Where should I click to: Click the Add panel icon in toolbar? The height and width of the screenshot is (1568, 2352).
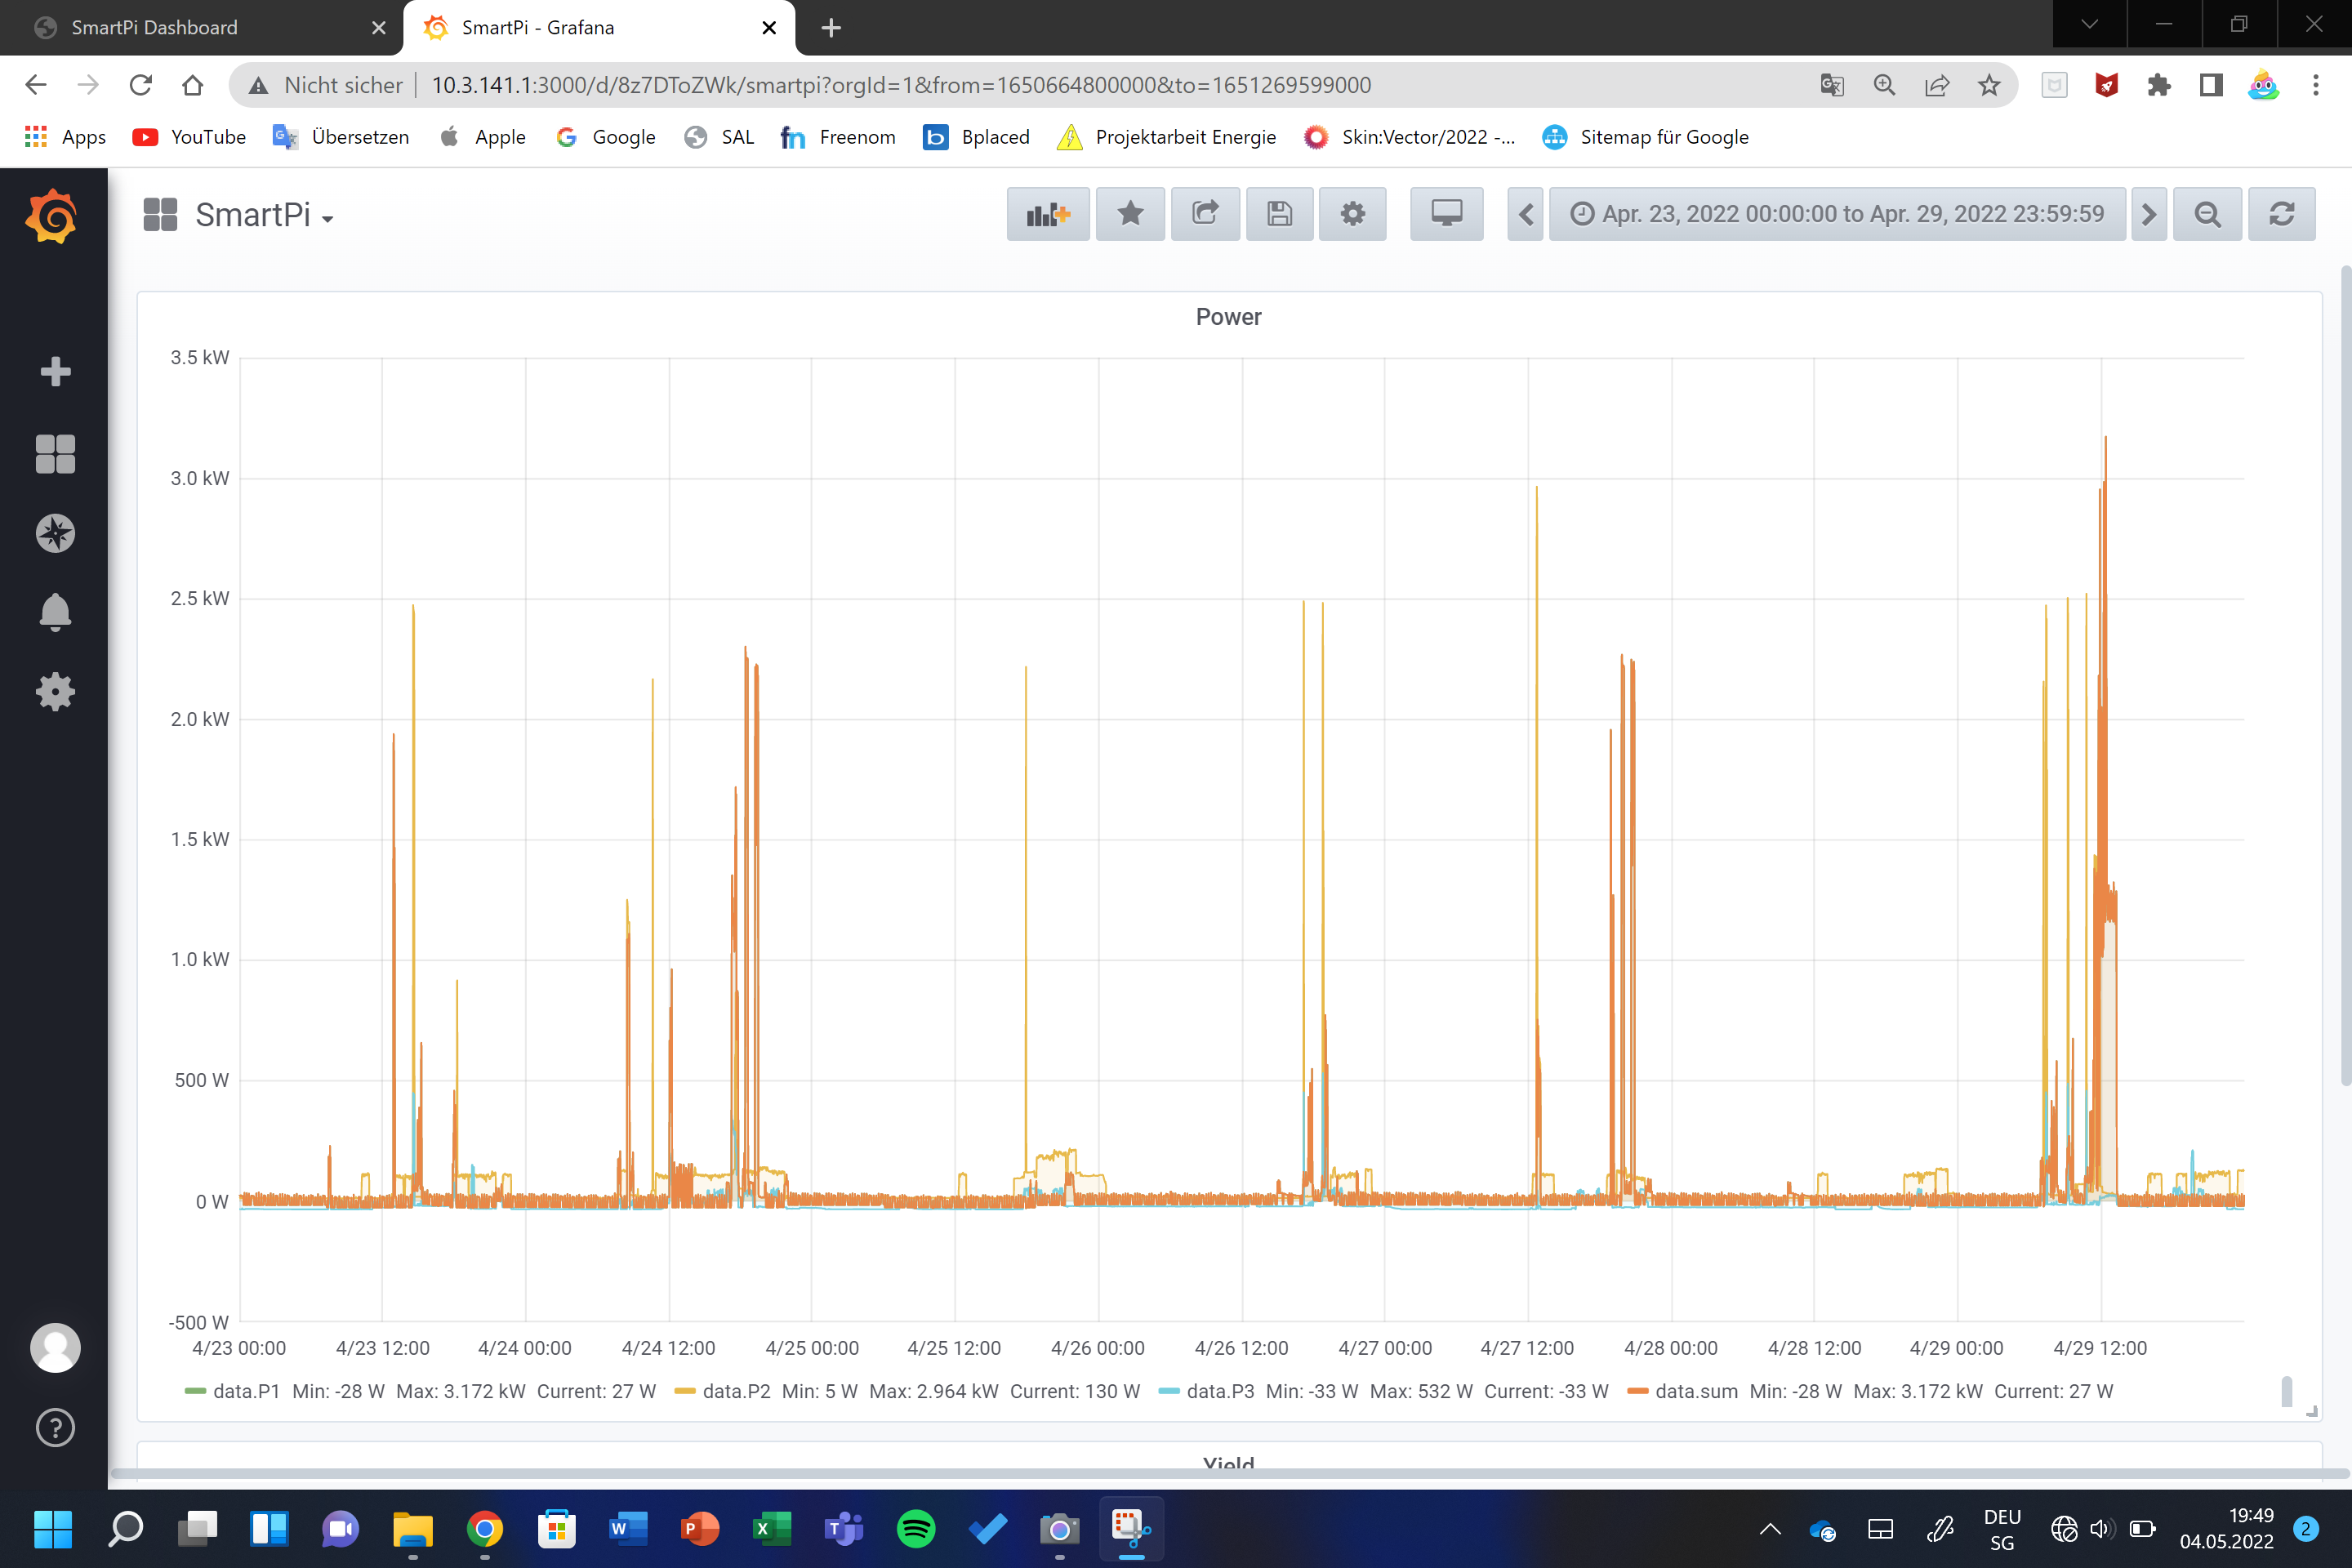[x=1047, y=214]
